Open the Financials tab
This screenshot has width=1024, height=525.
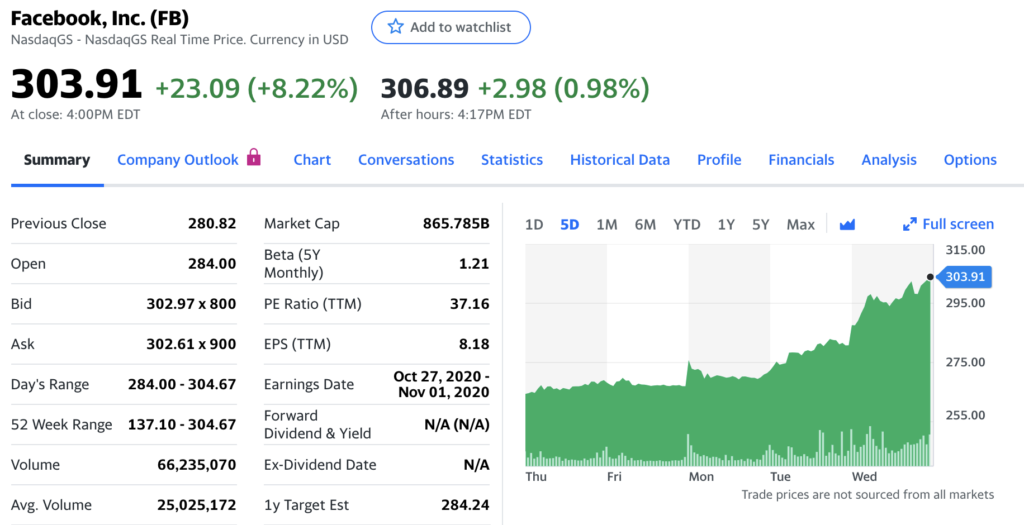[801, 160]
